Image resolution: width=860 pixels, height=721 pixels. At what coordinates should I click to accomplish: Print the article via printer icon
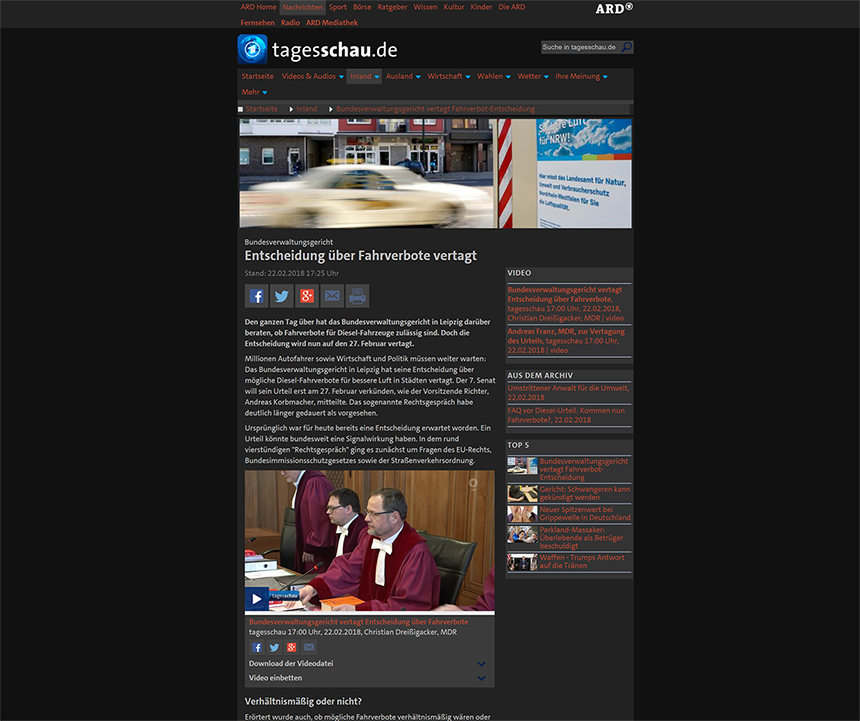pyautogui.click(x=357, y=296)
